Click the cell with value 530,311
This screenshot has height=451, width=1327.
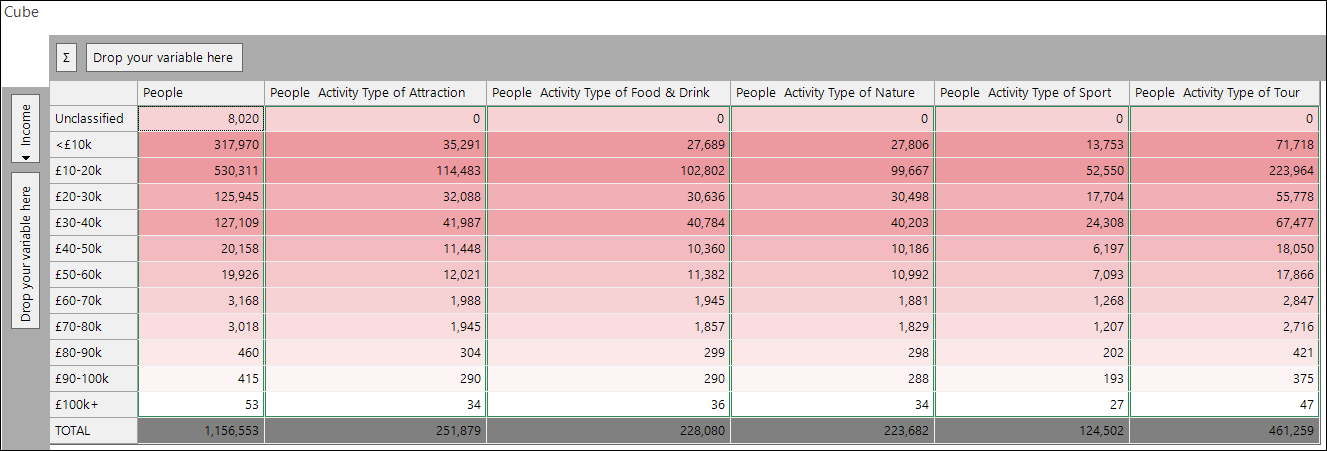coord(201,170)
